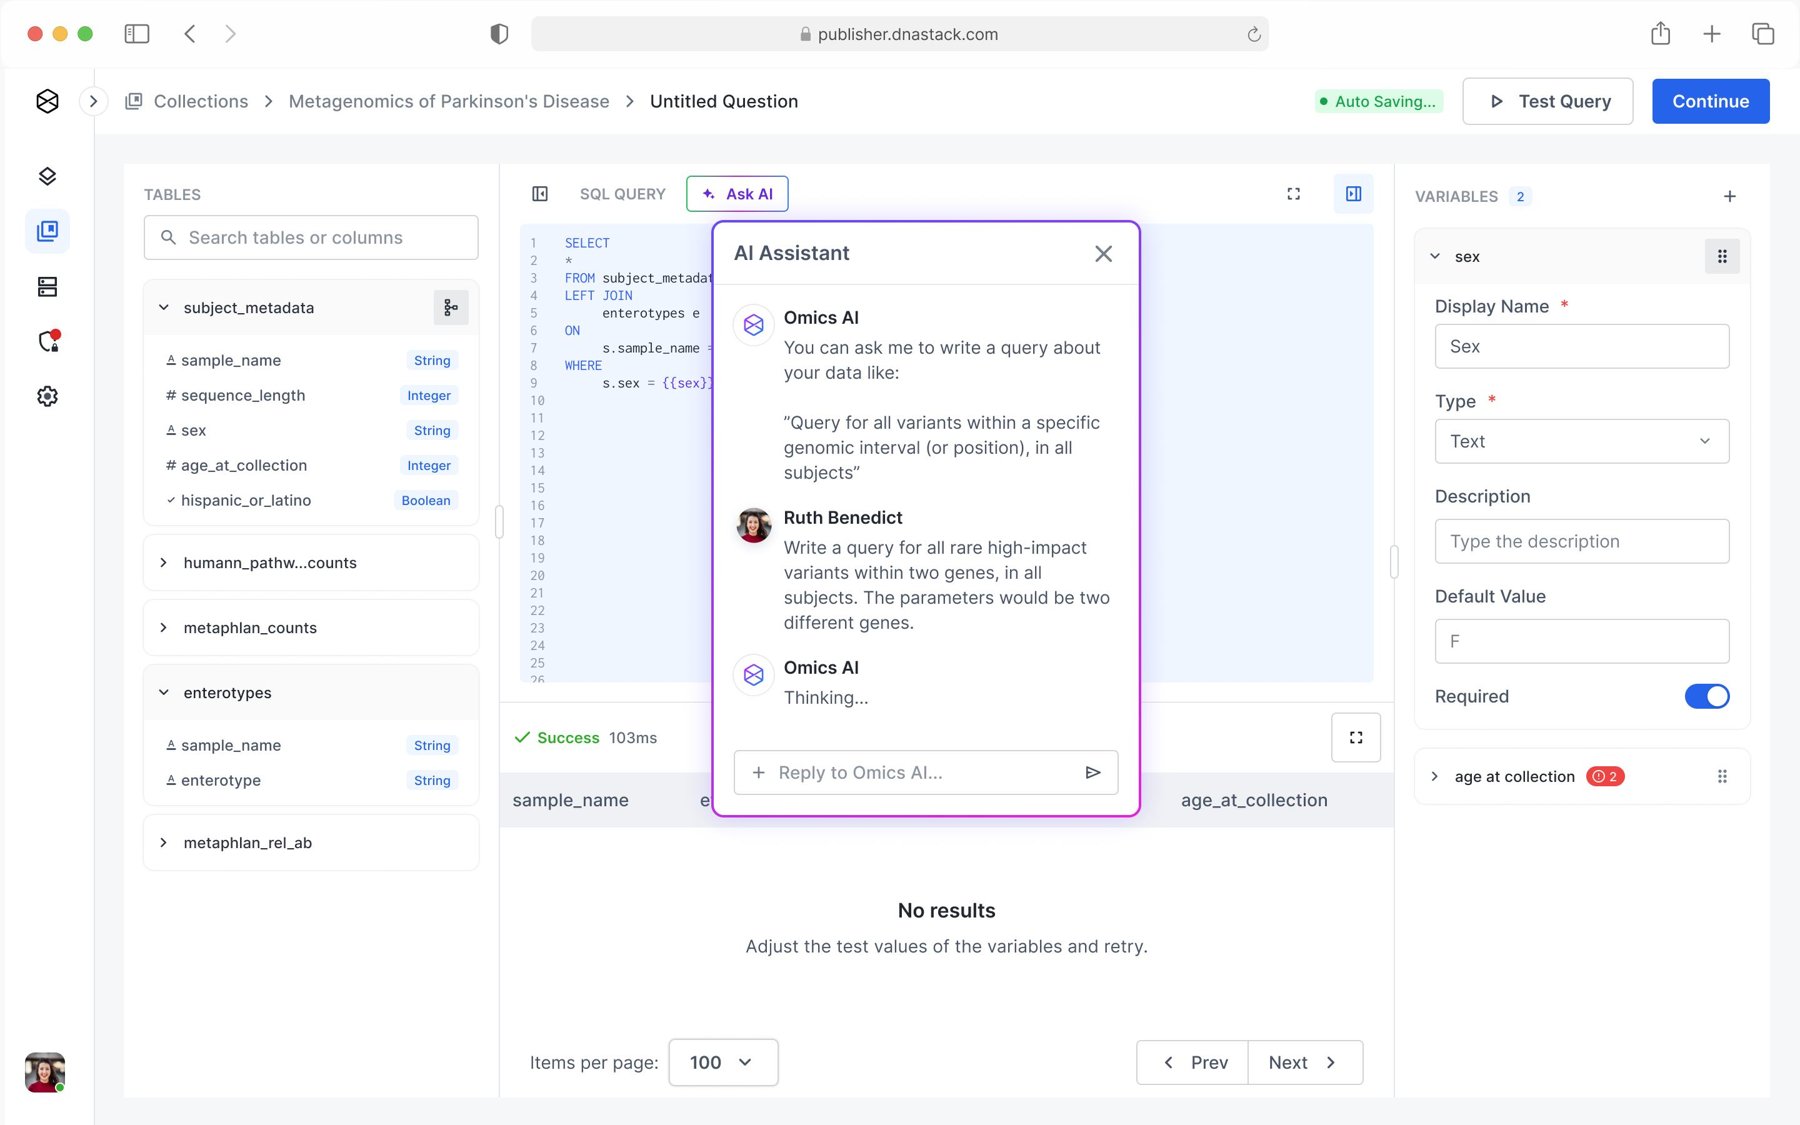
Task: Toggle the Required switch off
Action: point(1706,697)
